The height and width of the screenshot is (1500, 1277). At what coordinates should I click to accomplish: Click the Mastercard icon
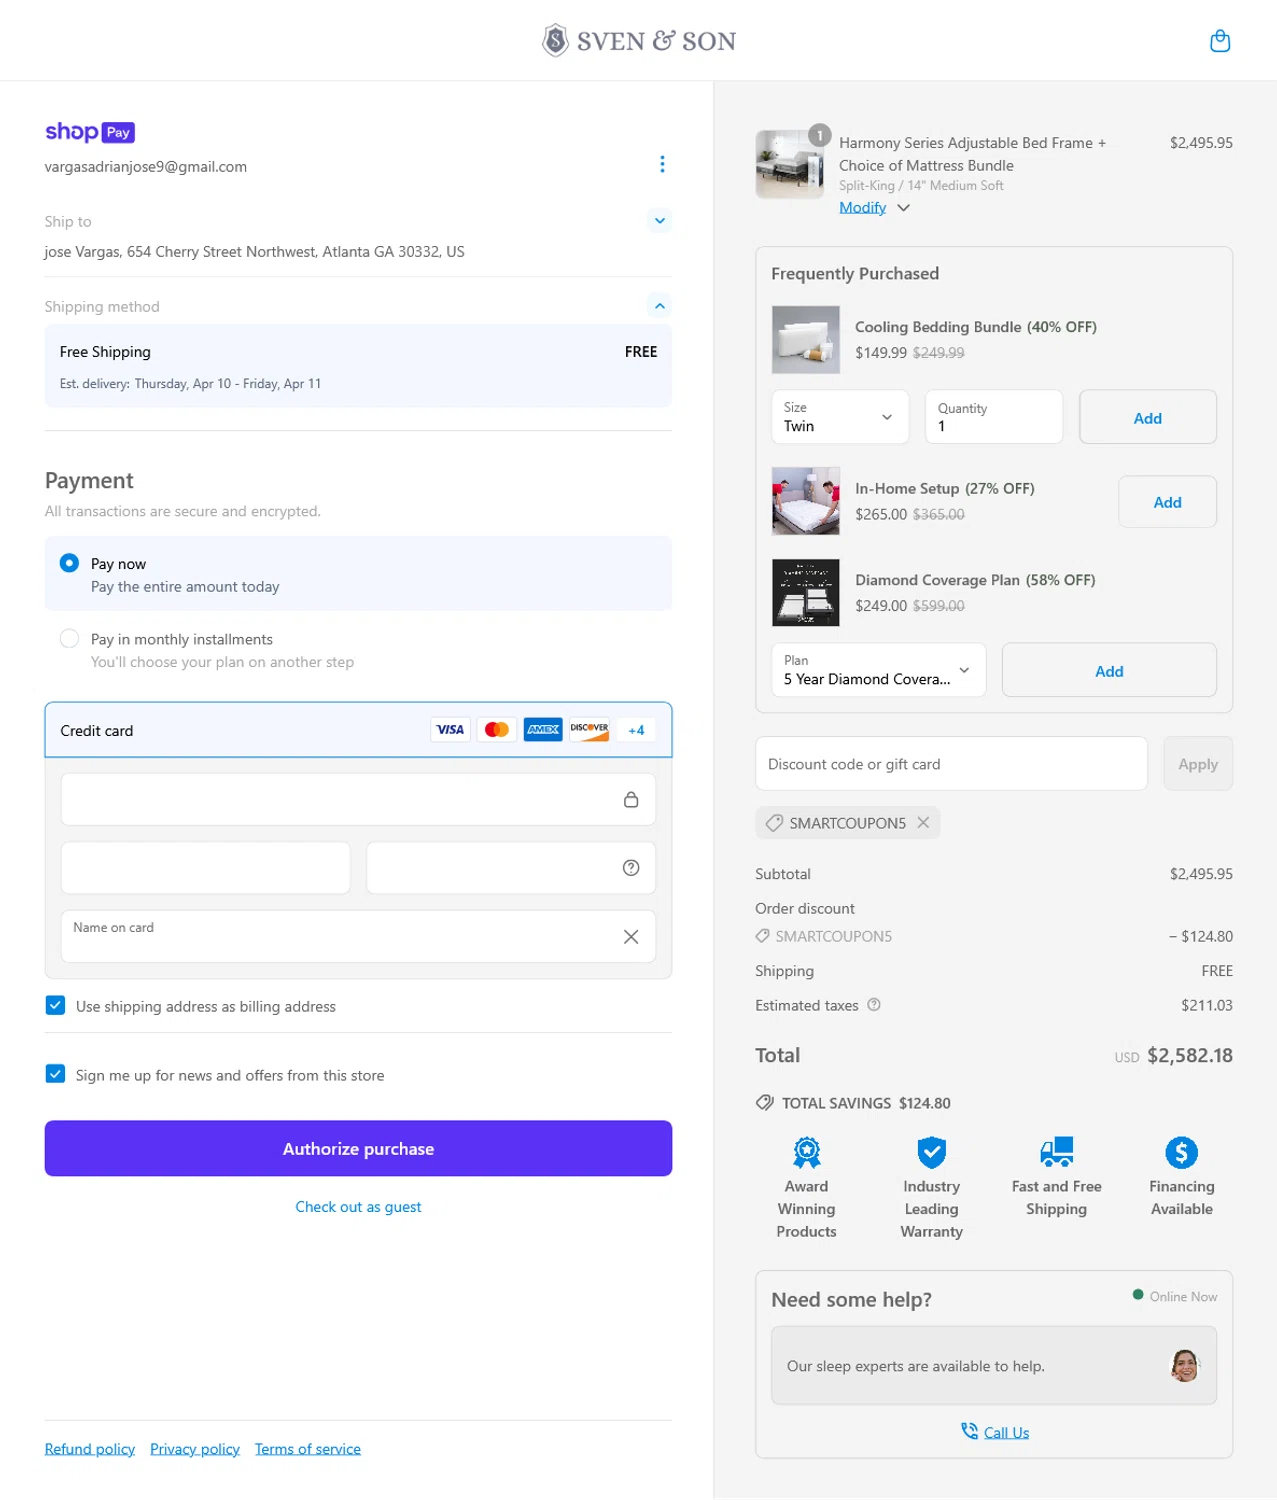click(497, 730)
